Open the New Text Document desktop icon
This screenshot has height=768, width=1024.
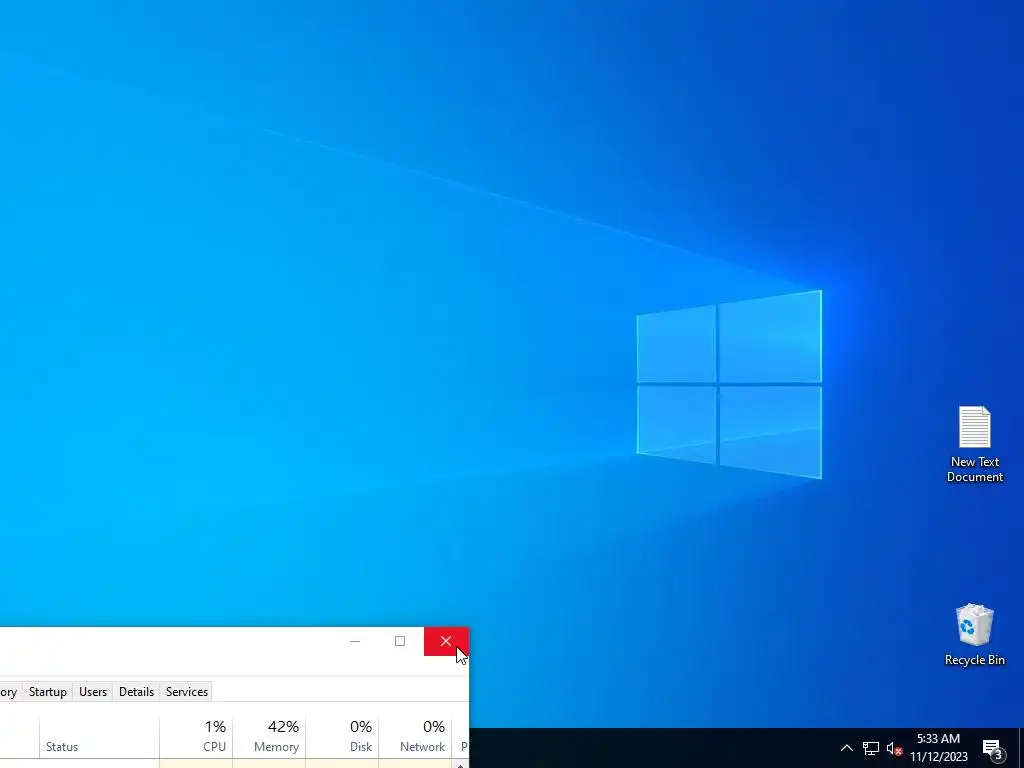pos(974,444)
